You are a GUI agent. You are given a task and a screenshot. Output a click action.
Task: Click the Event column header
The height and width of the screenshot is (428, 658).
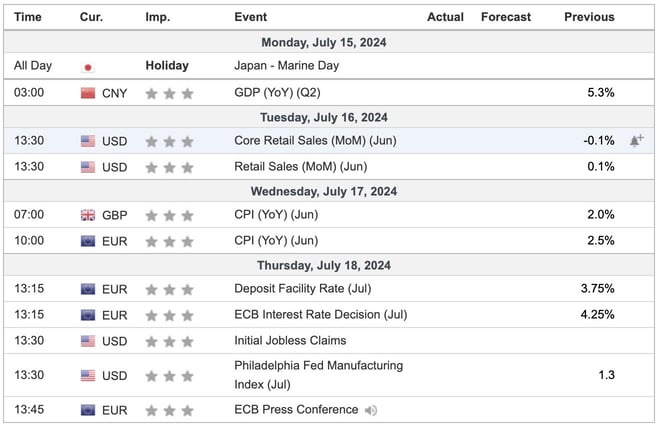pos(251,17)
